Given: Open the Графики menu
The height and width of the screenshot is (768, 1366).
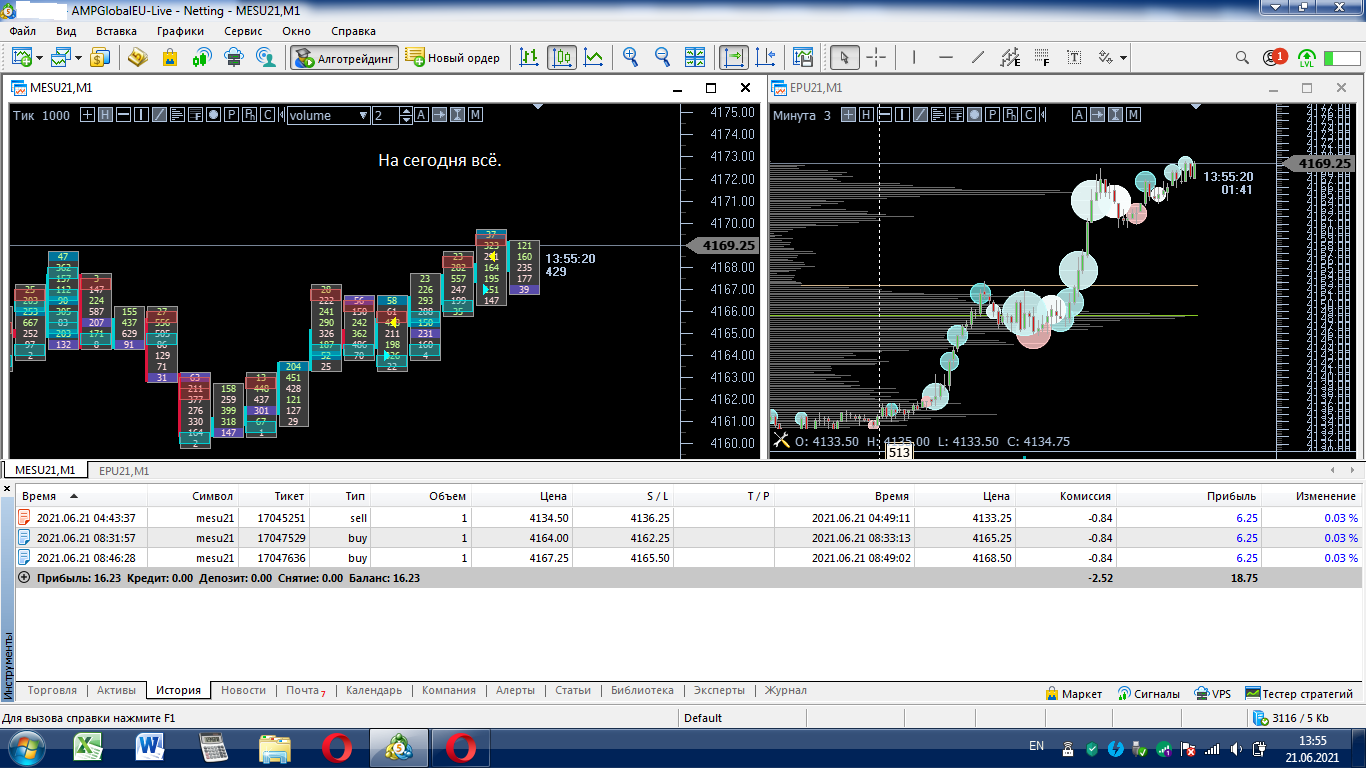Looking at the screenshot, I should [180, 31].
